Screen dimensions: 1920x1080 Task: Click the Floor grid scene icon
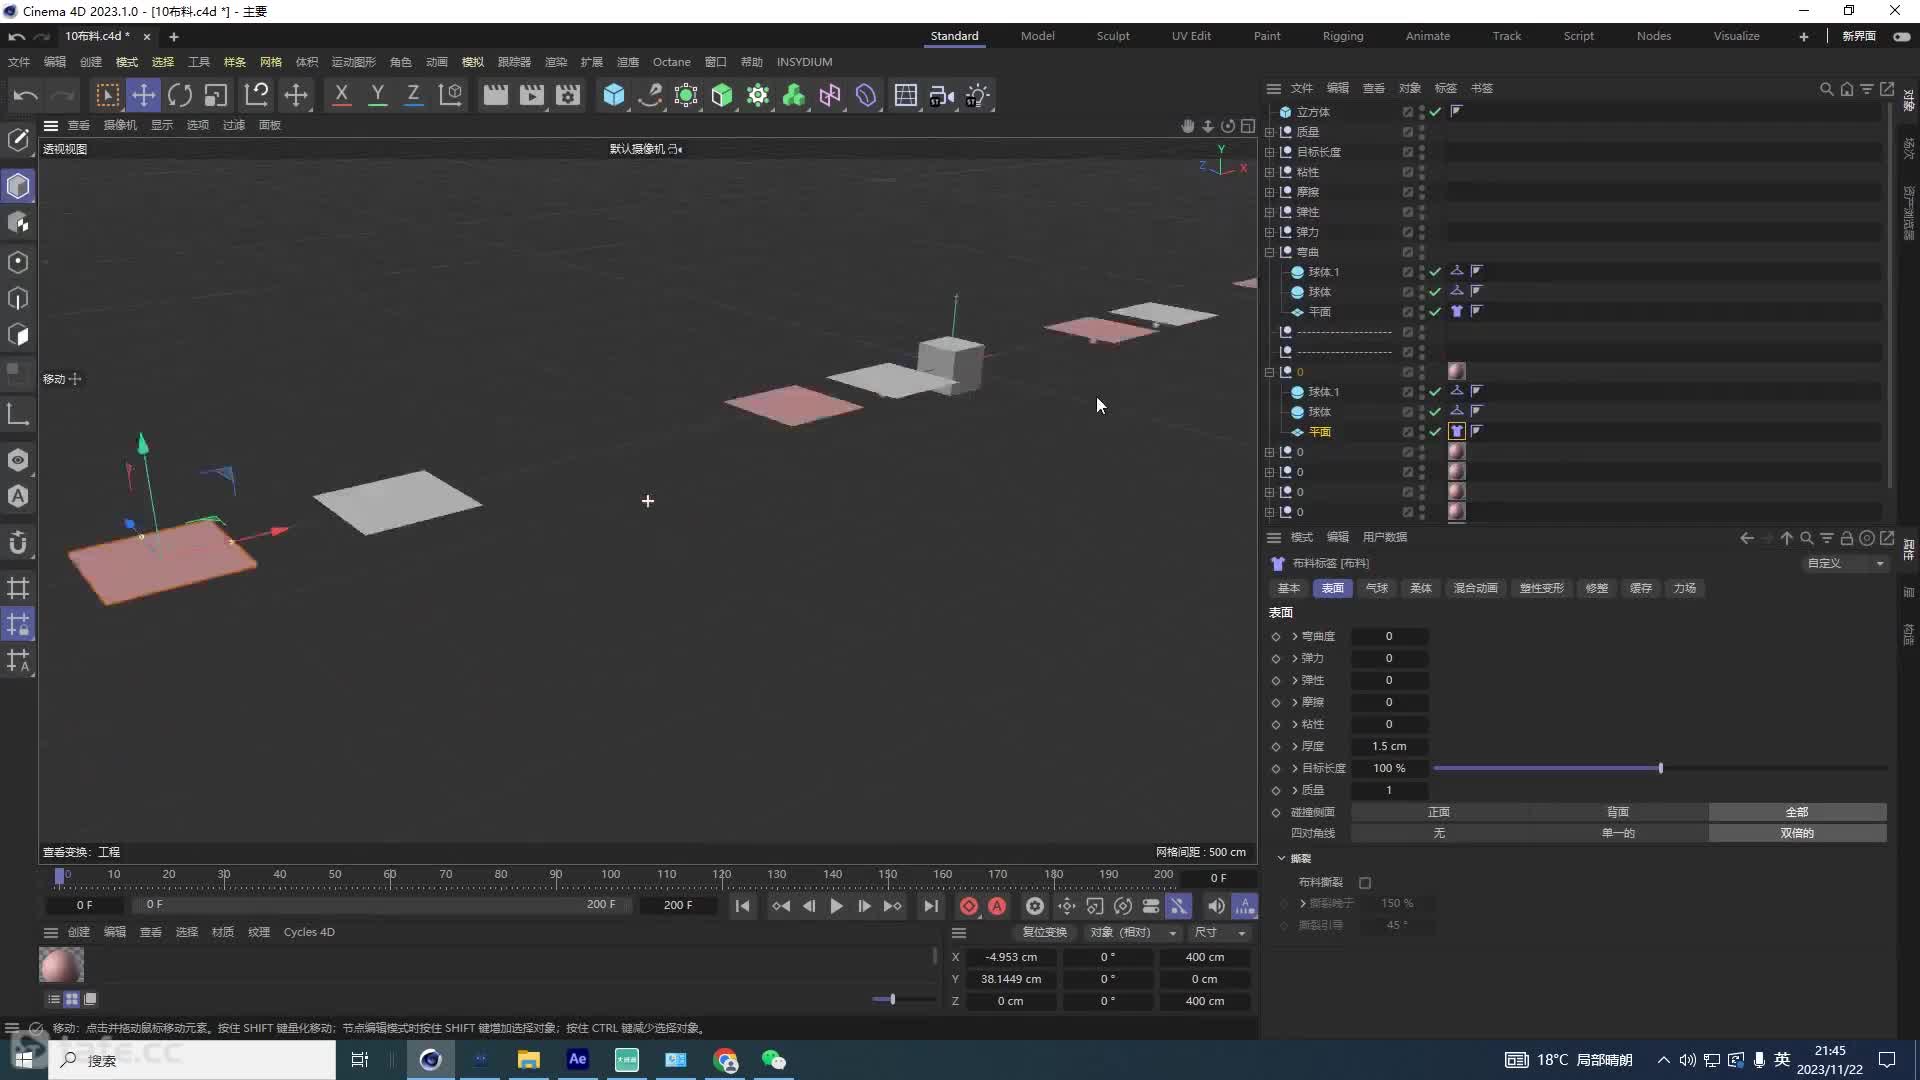tap(906, 95)
